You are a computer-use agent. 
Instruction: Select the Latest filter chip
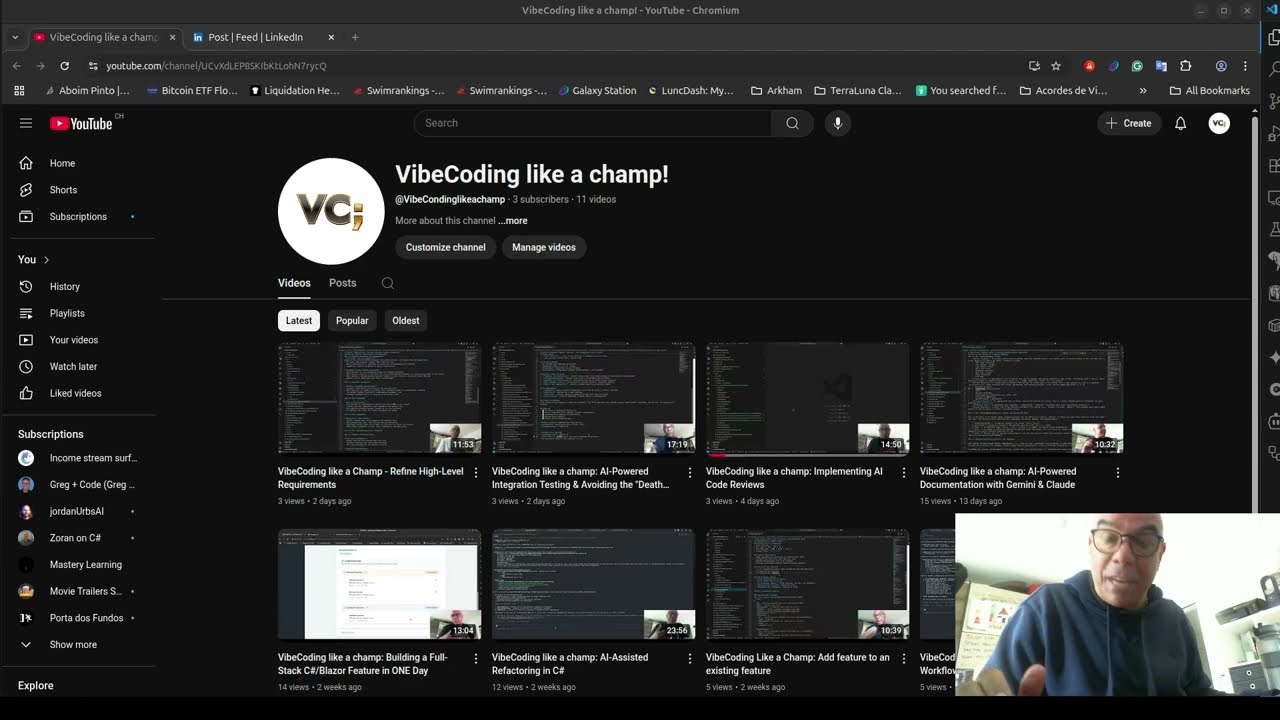click(299, 320)
